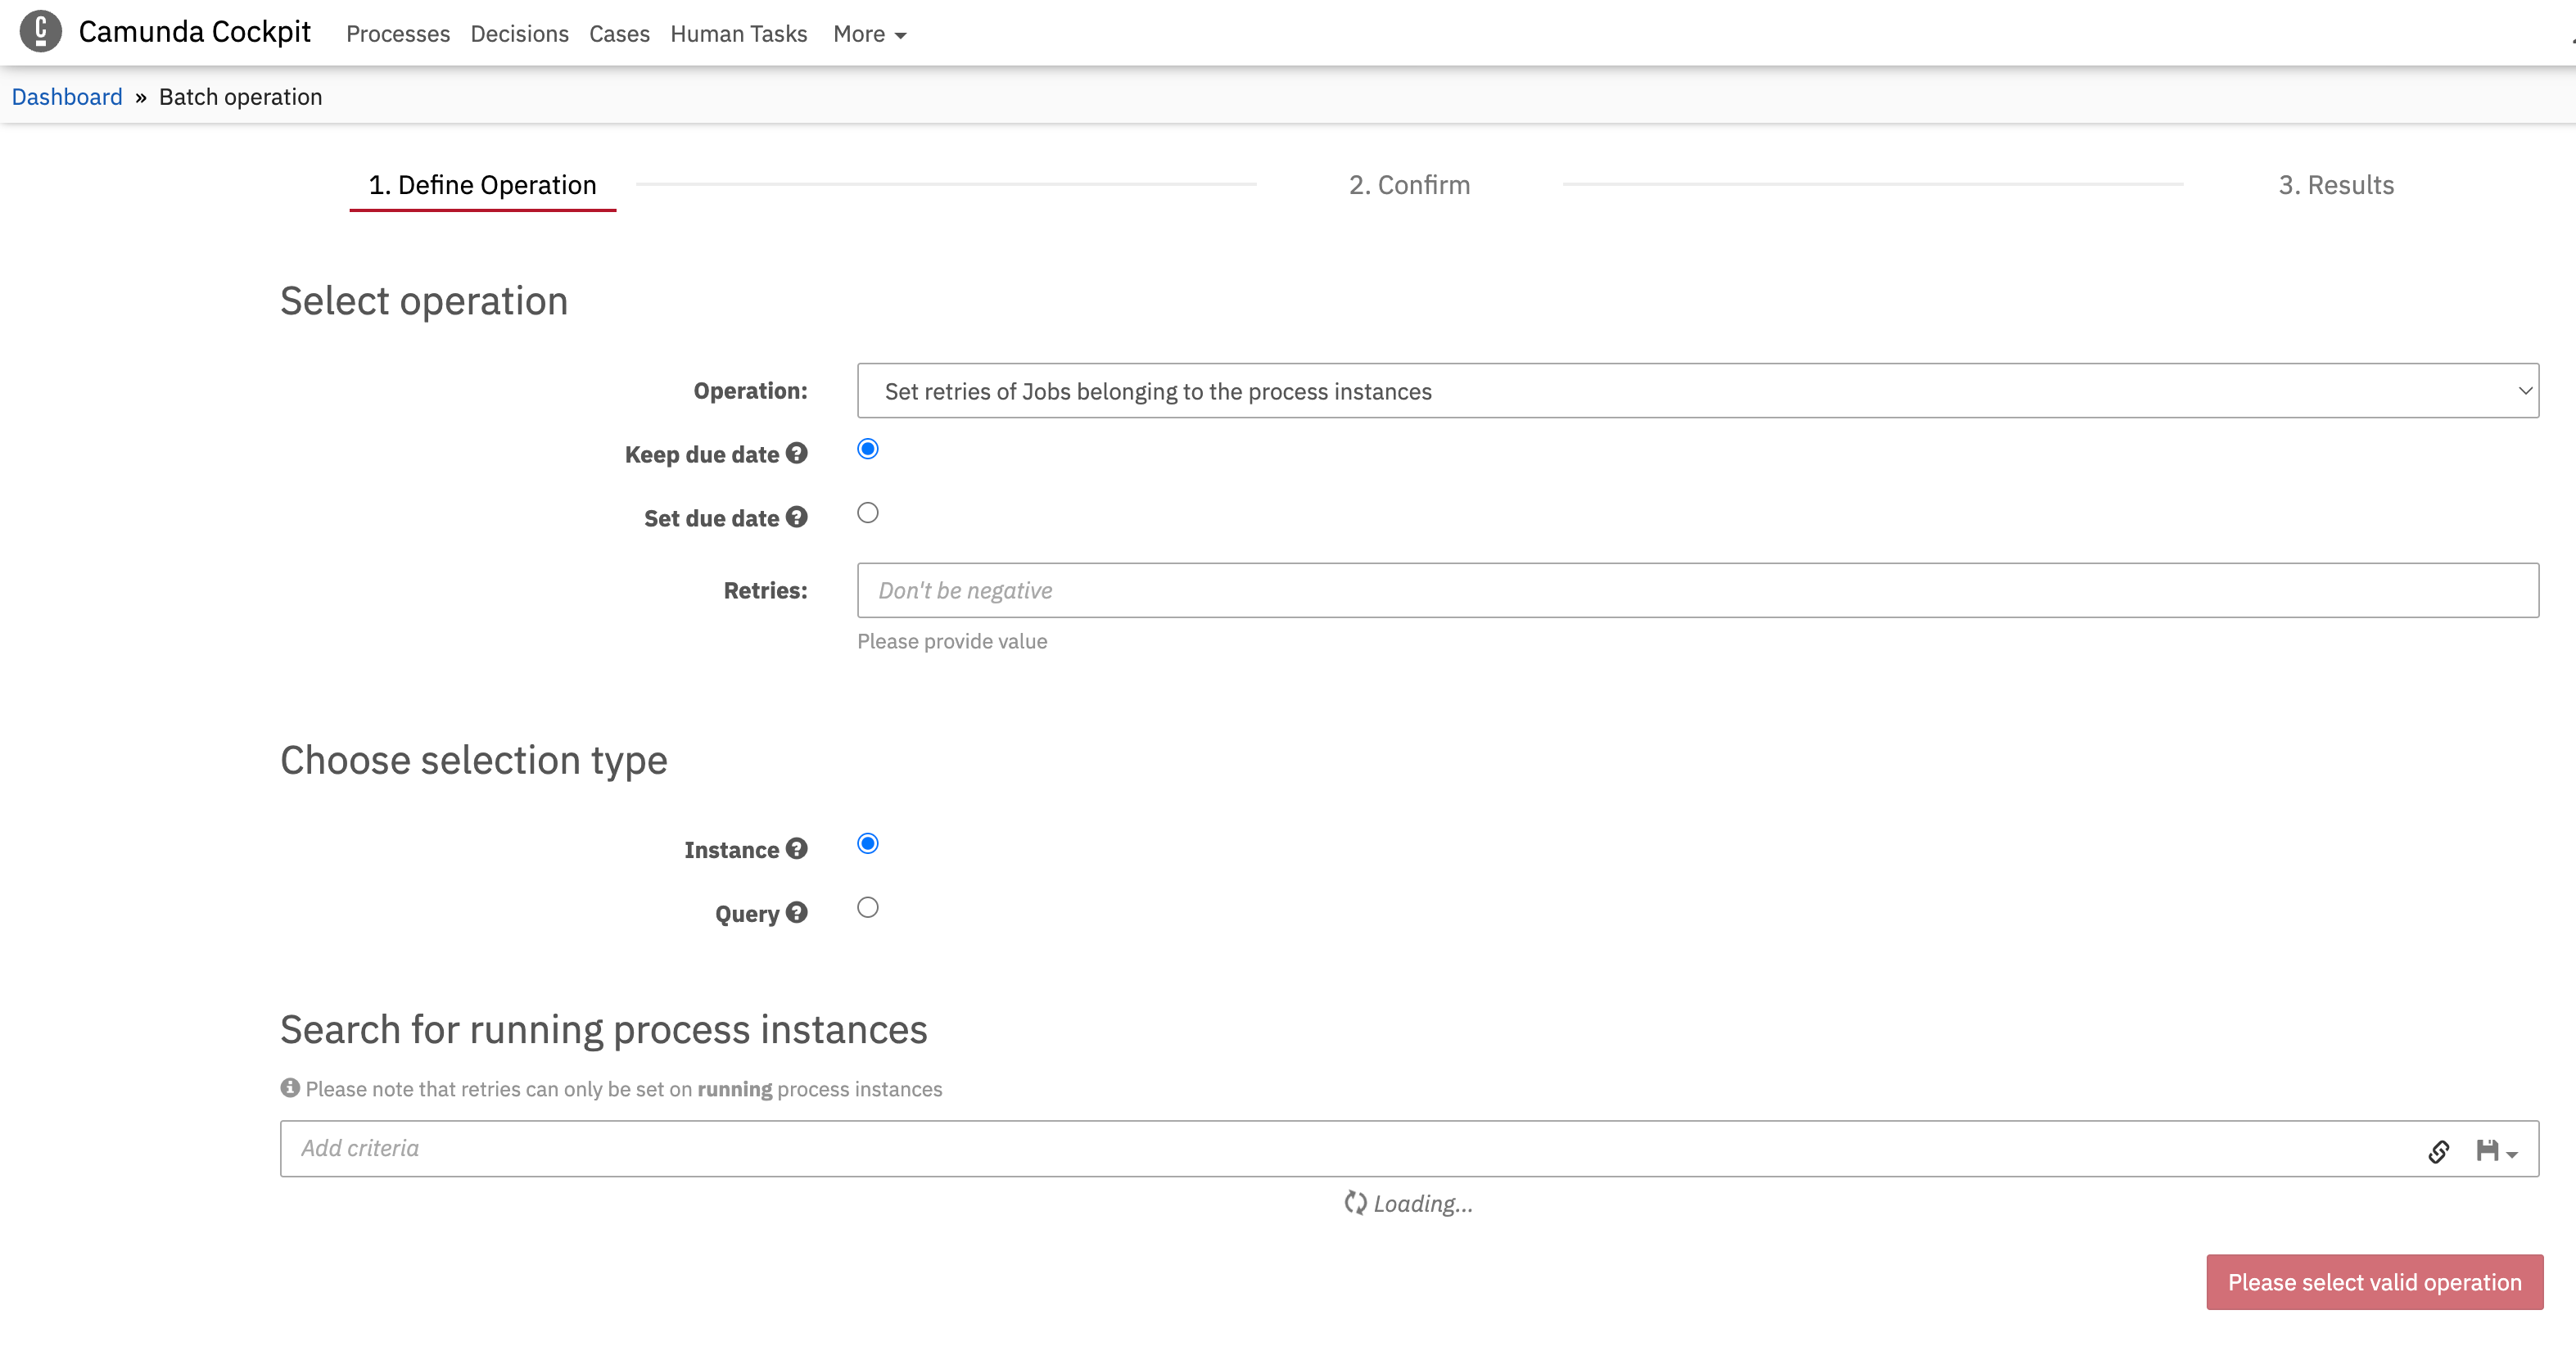The width and height of the screenshot is (2576, 1351).
Task: Click Set due date help icon
Action: click(796, 517)
